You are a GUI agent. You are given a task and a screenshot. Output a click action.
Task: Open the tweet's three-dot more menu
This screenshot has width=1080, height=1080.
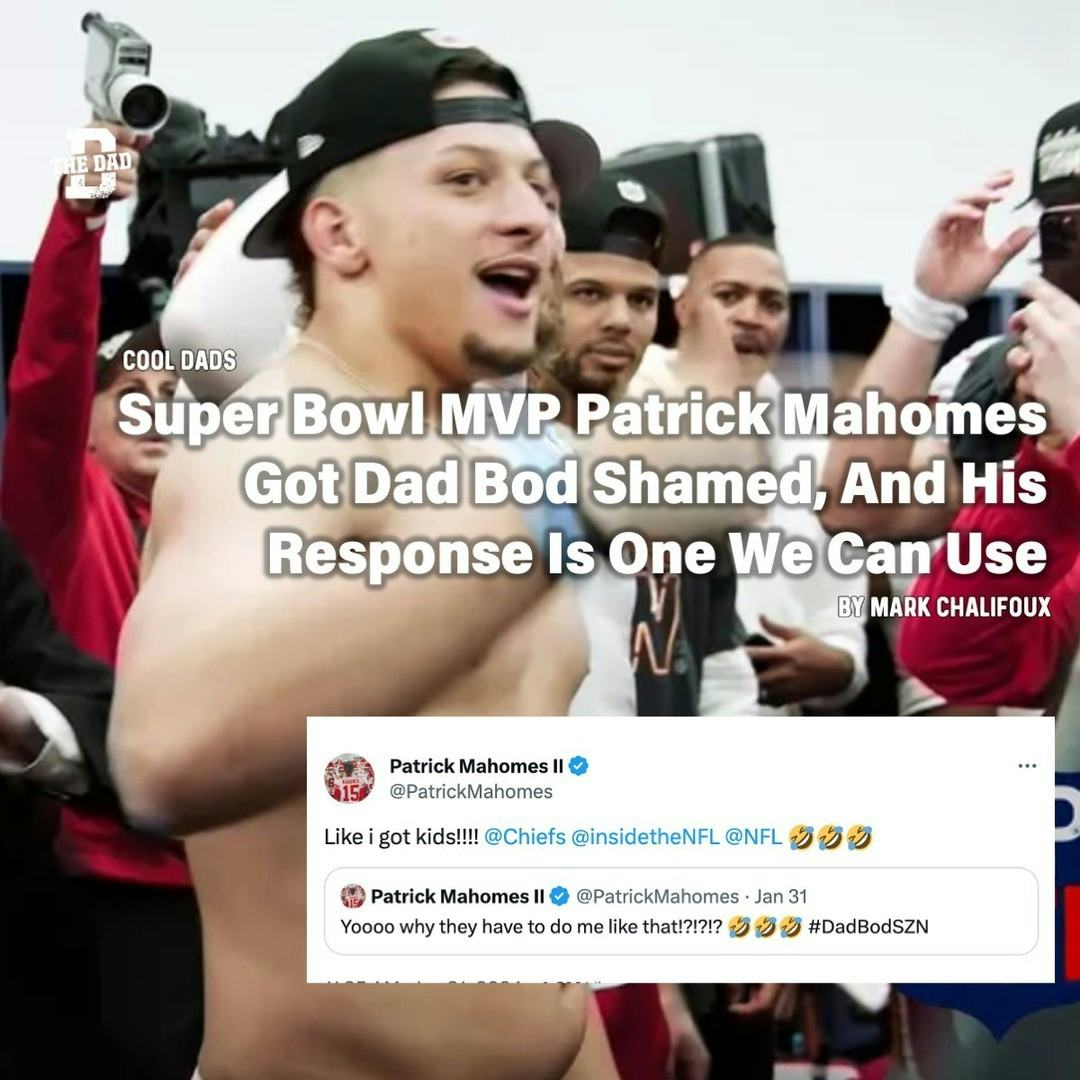coord(1027,766)
